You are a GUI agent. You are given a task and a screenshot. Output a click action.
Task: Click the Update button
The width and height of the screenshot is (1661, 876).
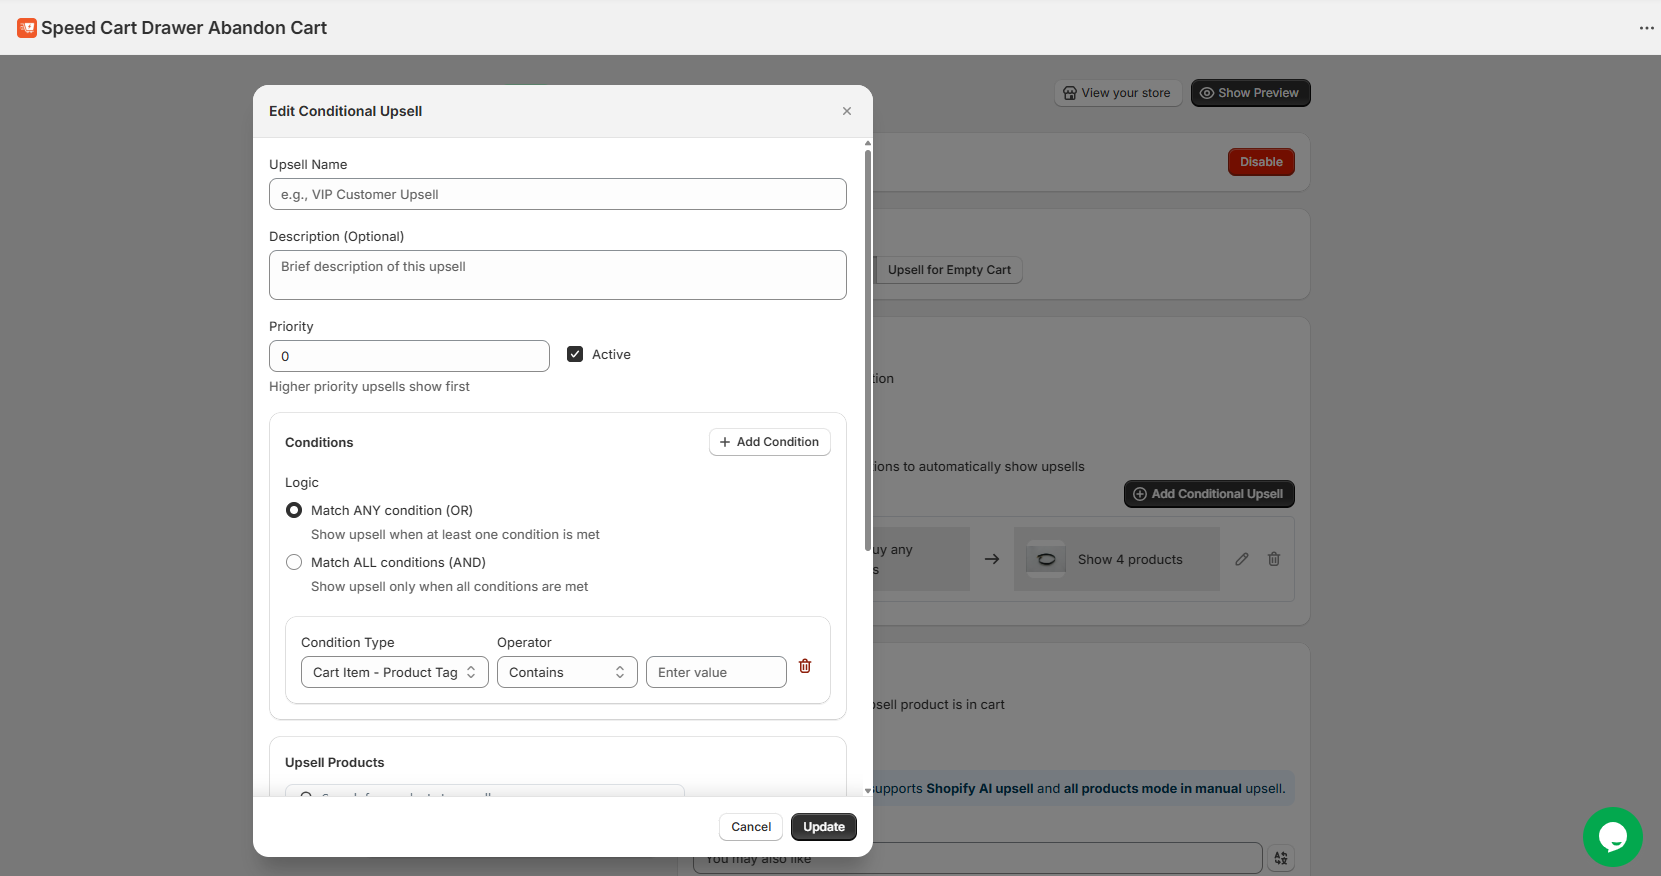click(823, 827)
